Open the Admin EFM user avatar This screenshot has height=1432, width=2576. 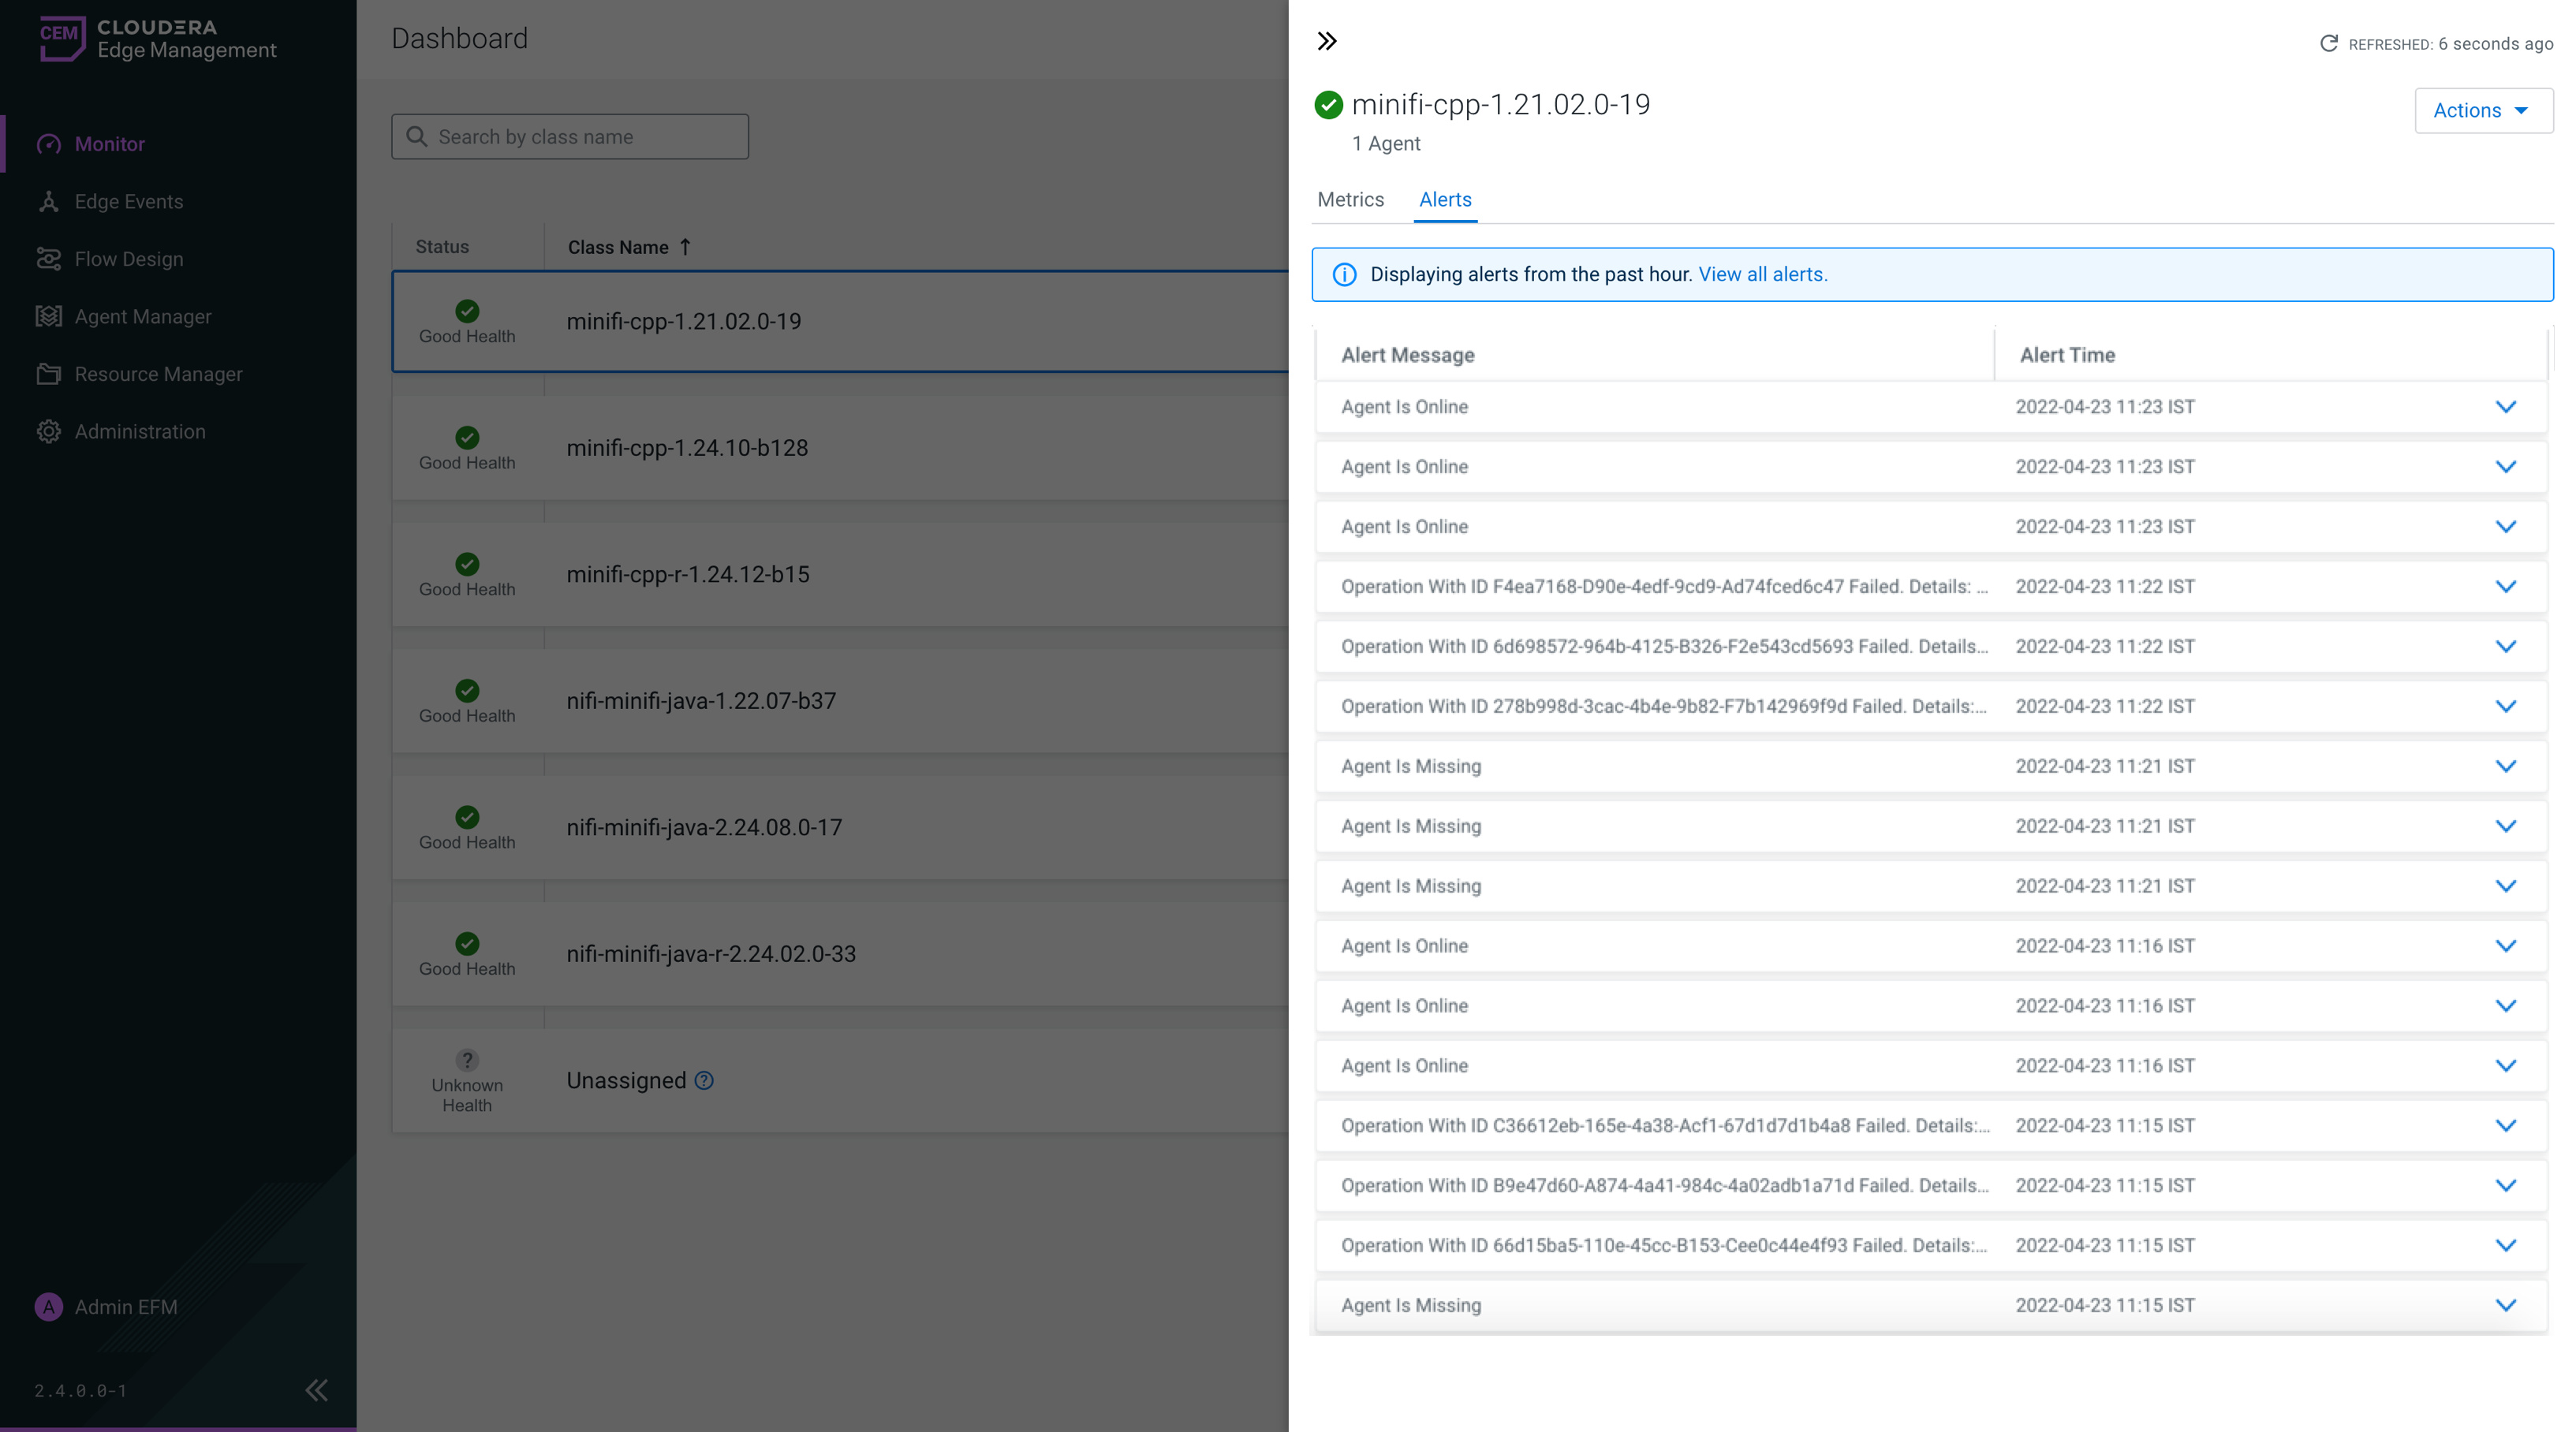coord(48,1307)
